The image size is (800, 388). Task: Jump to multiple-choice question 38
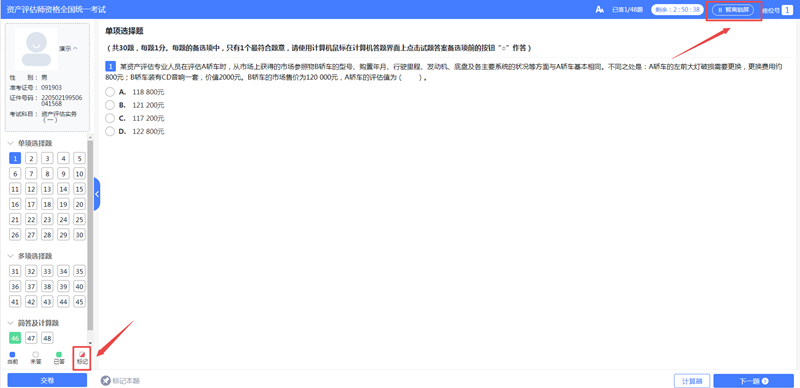(47, 286)
